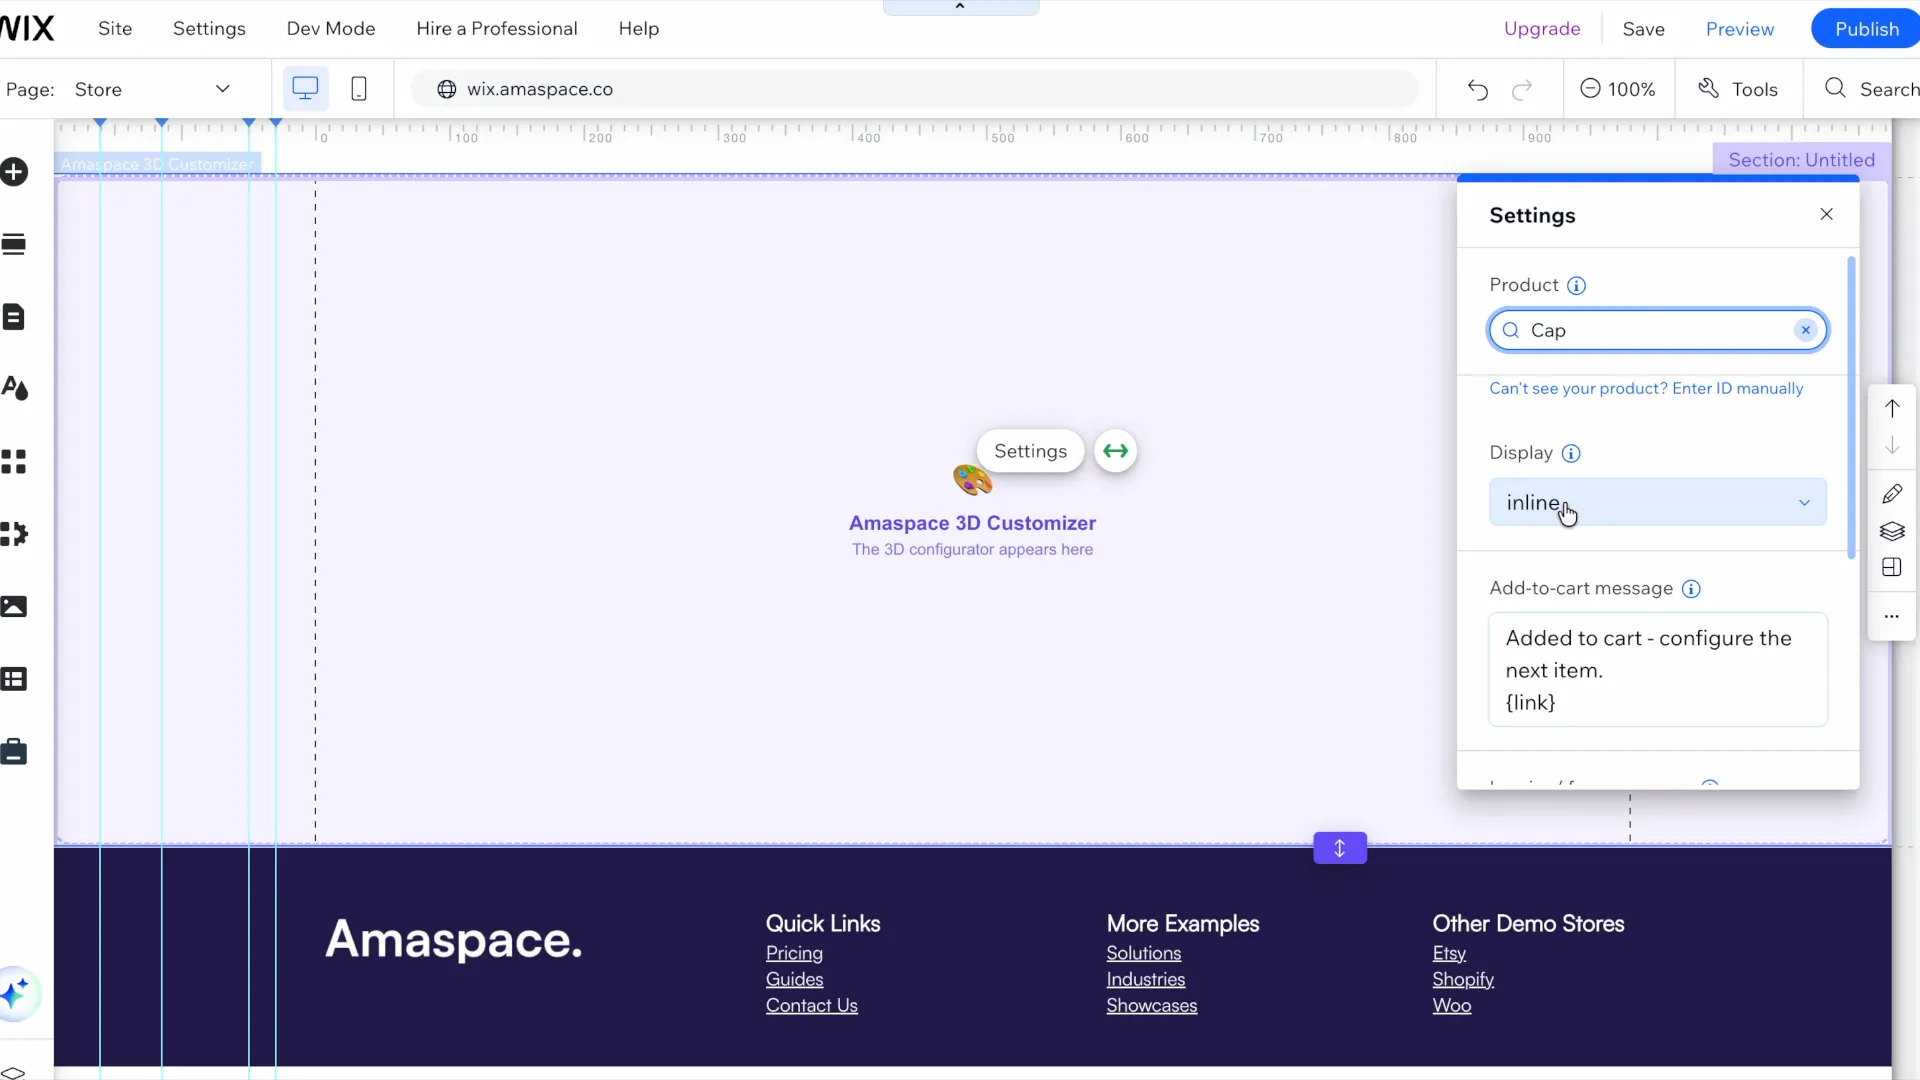Screen dimensions: 1920x1080
Task: Open the Add Elements plus icon
Action: (14, 172)
